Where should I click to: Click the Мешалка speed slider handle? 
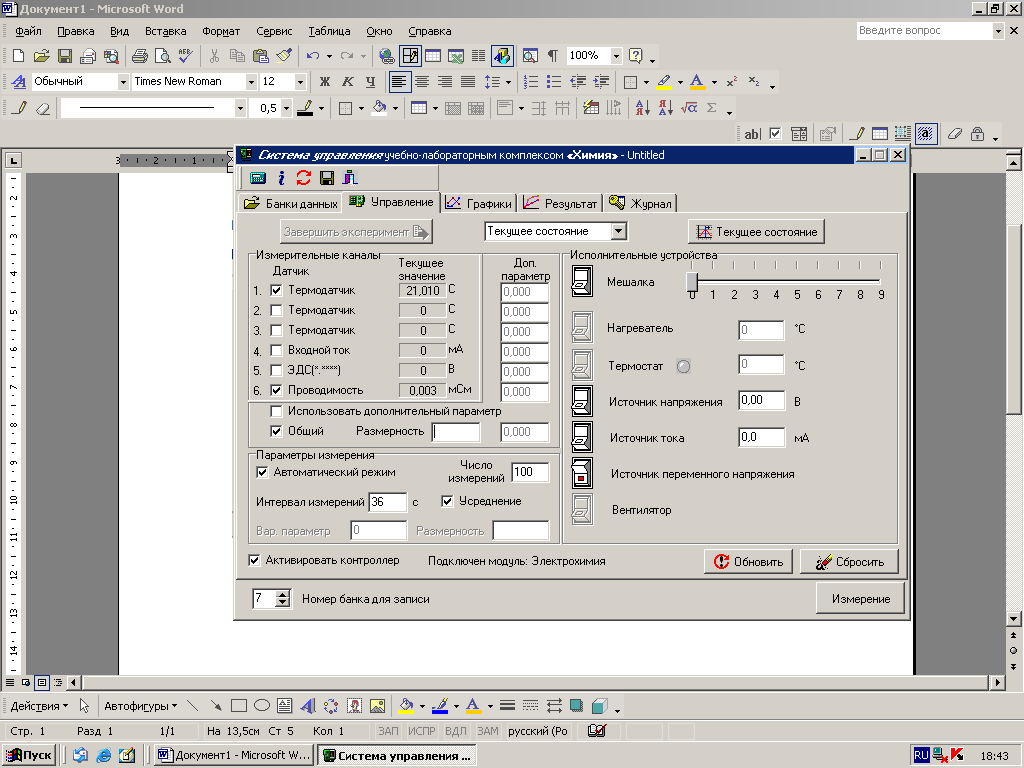point(692,282)
